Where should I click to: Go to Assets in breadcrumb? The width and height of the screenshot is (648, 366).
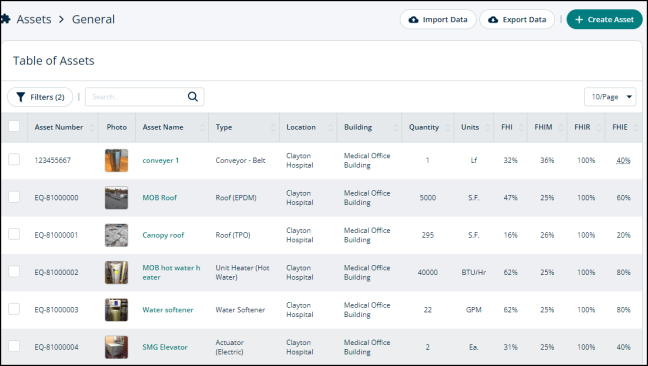point(34,19)
